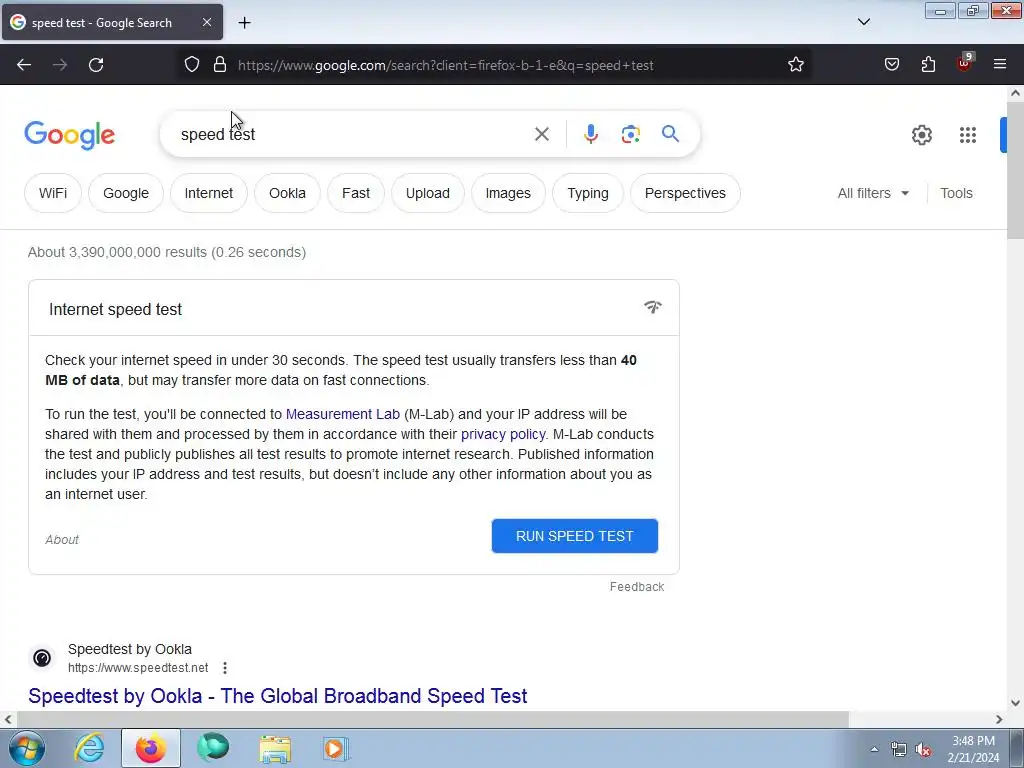This screenshot has height=768, width=1024.
Task: Show hidden system tray icons
Action: (874, 749)
